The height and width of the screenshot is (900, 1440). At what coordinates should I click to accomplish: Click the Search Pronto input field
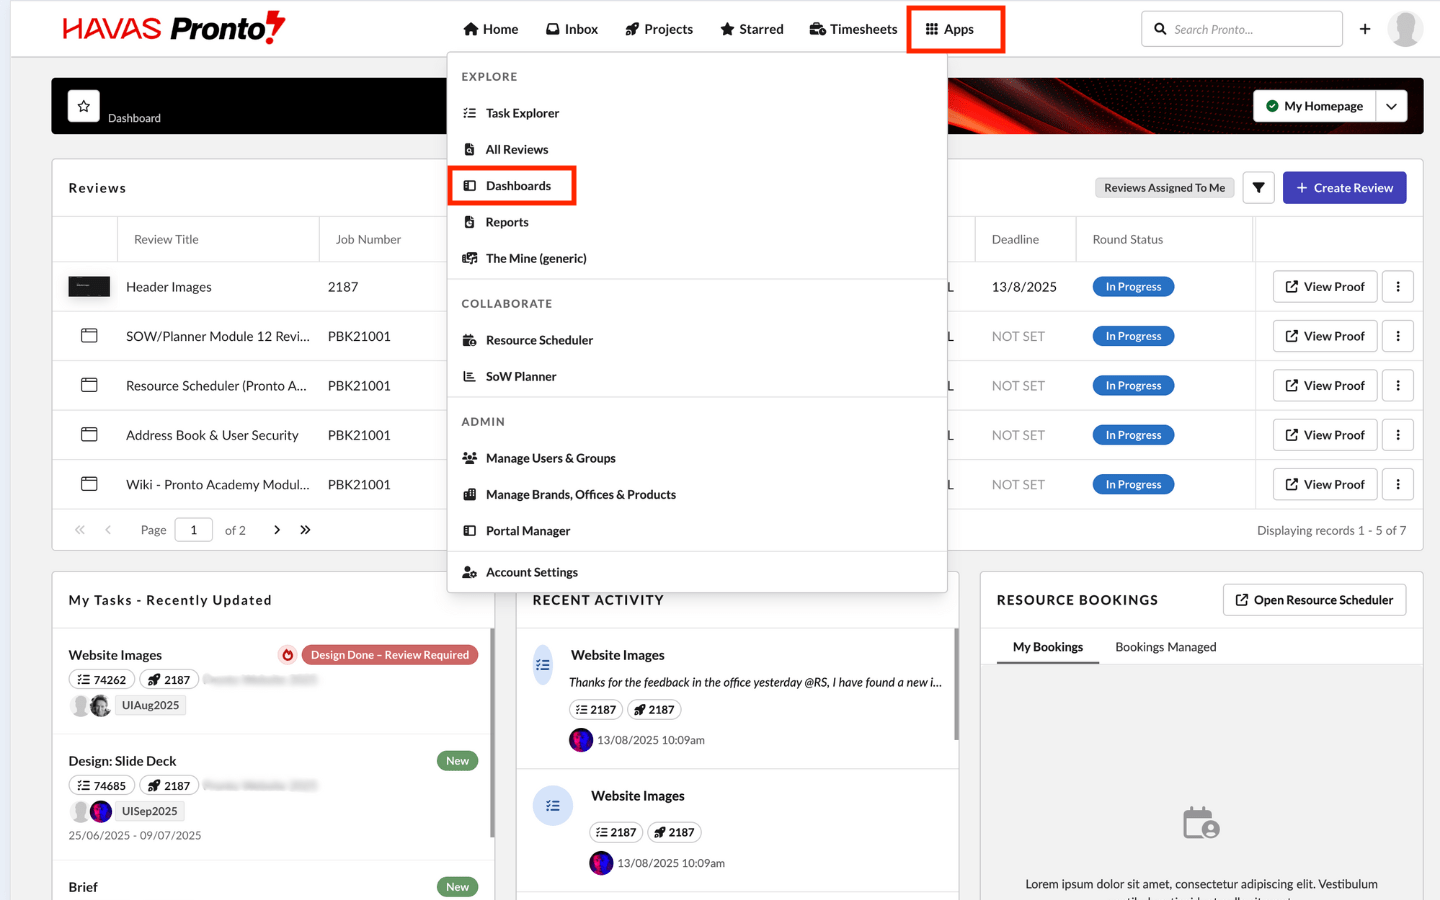pyautogui.click(x=1250, y=29)
